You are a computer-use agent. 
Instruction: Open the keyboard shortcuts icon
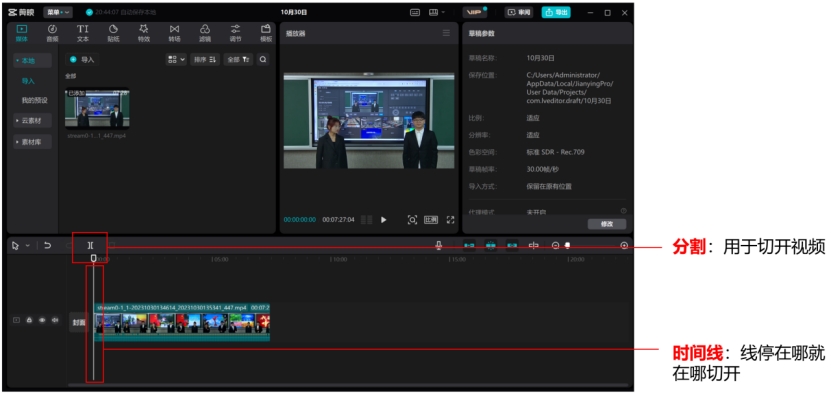tap(415, 12)
